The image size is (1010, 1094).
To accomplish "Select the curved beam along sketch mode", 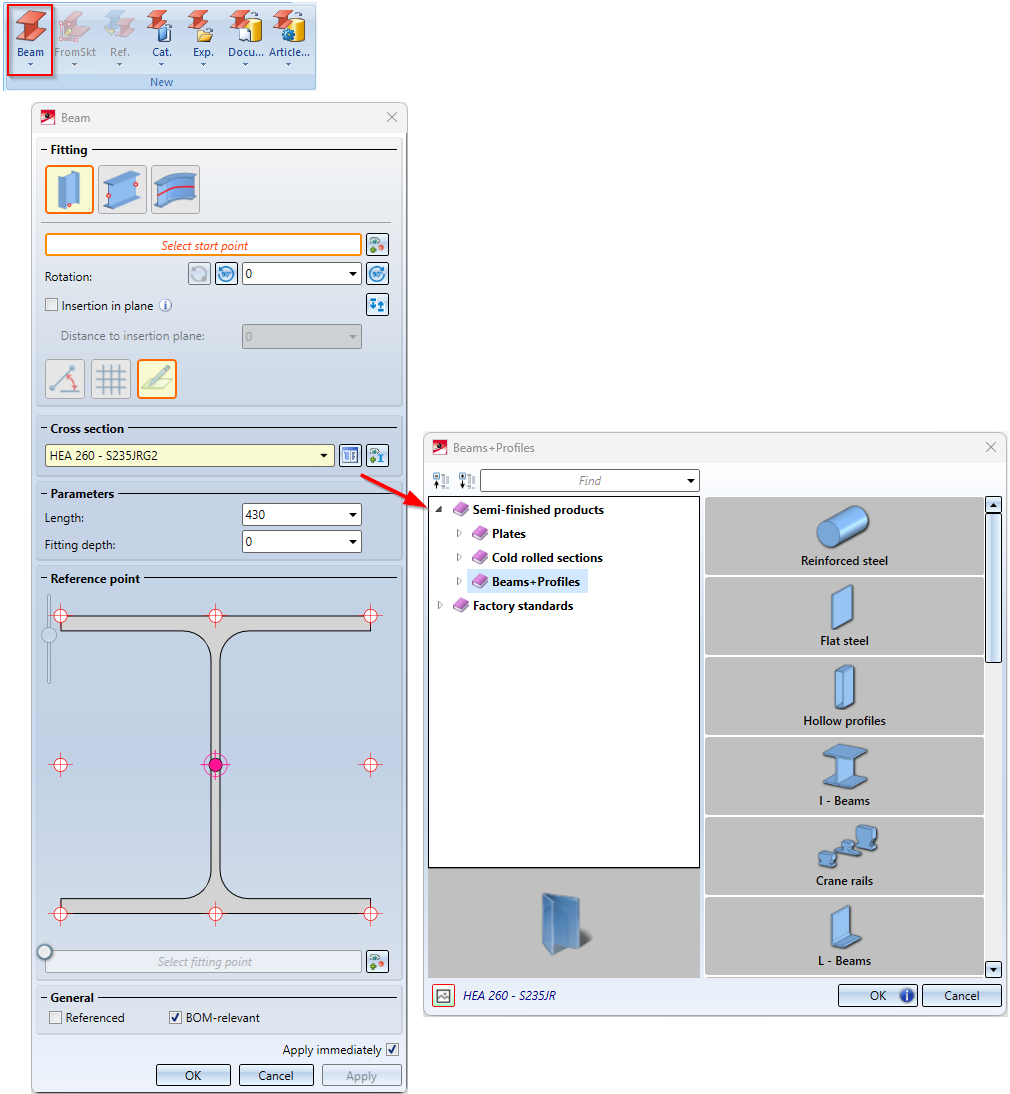I will [175, 189].
